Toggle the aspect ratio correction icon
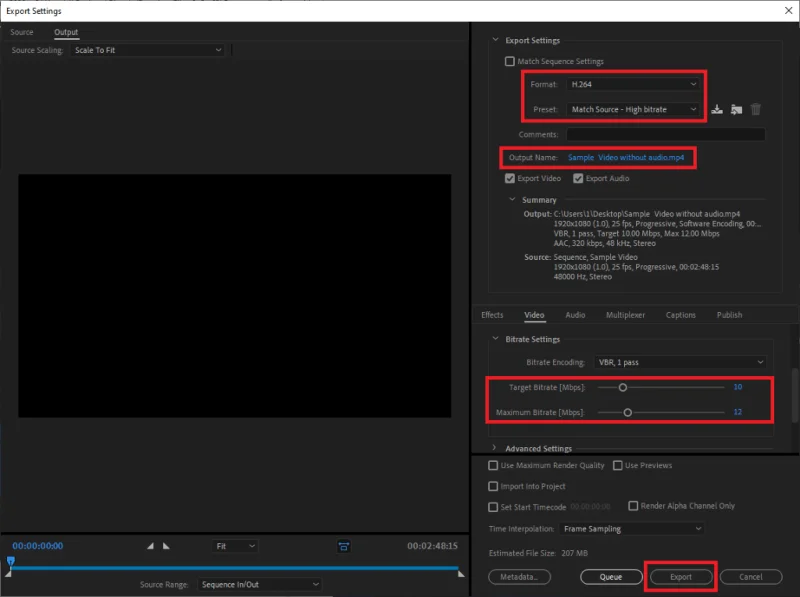 tap(344, 546)
